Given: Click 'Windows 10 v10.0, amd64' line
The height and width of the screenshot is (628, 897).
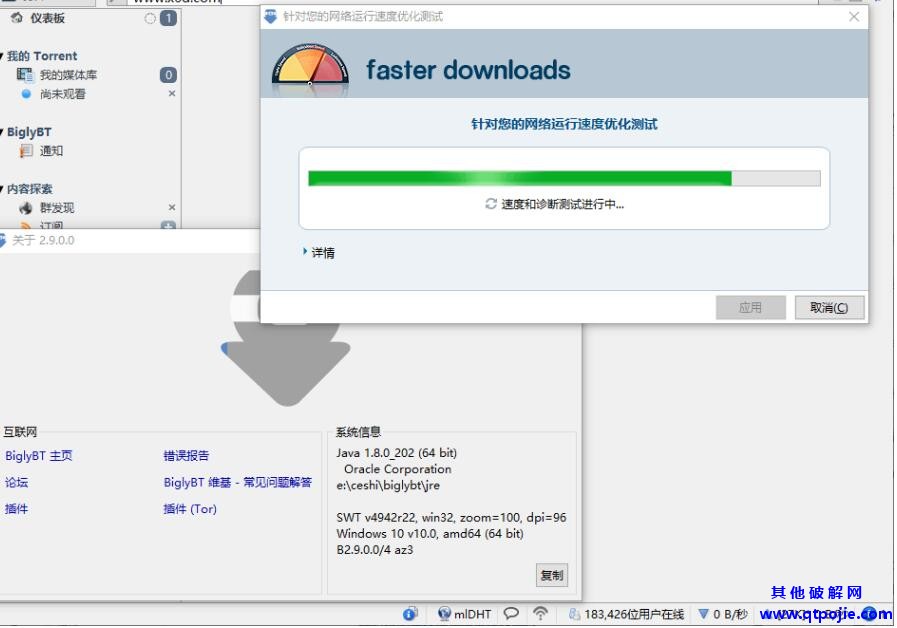Looking at the screenshot, I should 430,534.
